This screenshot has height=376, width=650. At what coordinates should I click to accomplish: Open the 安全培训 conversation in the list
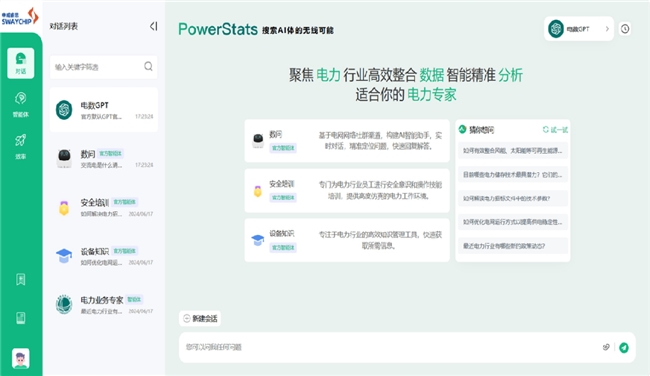pyautogui.click(x=104, y=207)
